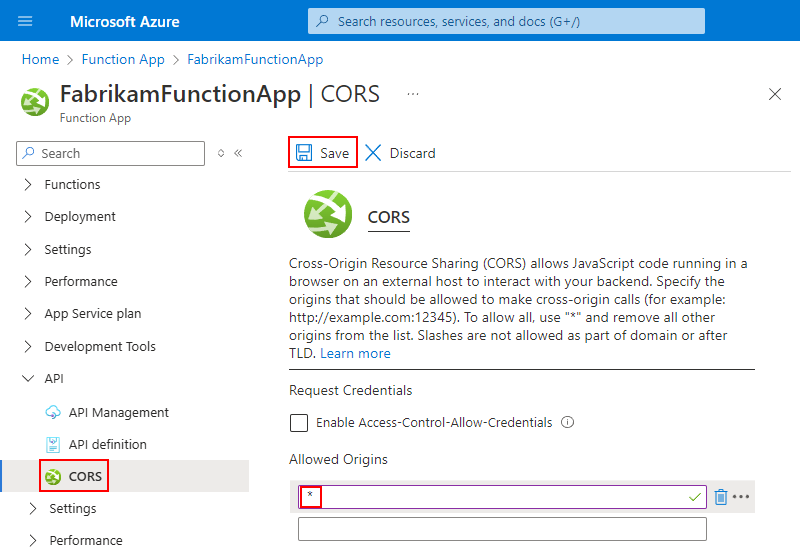
Task: Click the Microsoft Azure logo text
Action: (124, 21)
